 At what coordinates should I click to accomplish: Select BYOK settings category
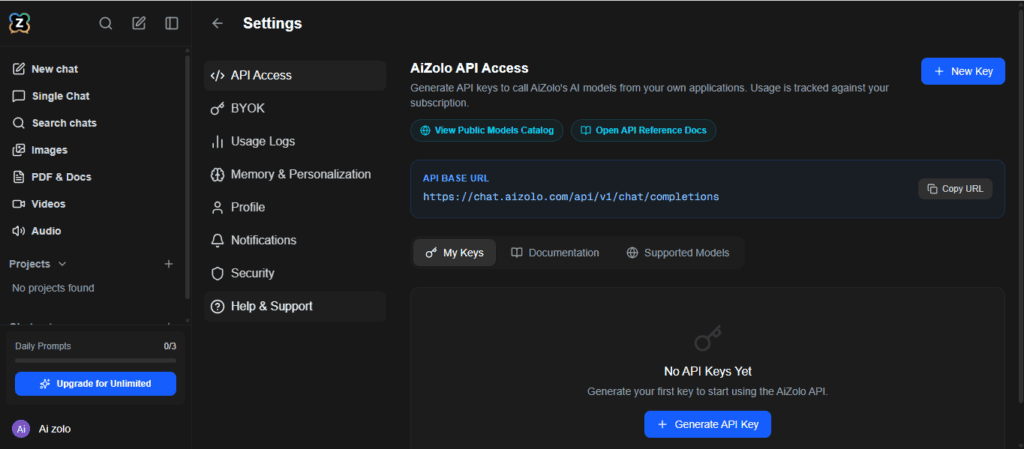pyautogui.click(x=295, y=108)
